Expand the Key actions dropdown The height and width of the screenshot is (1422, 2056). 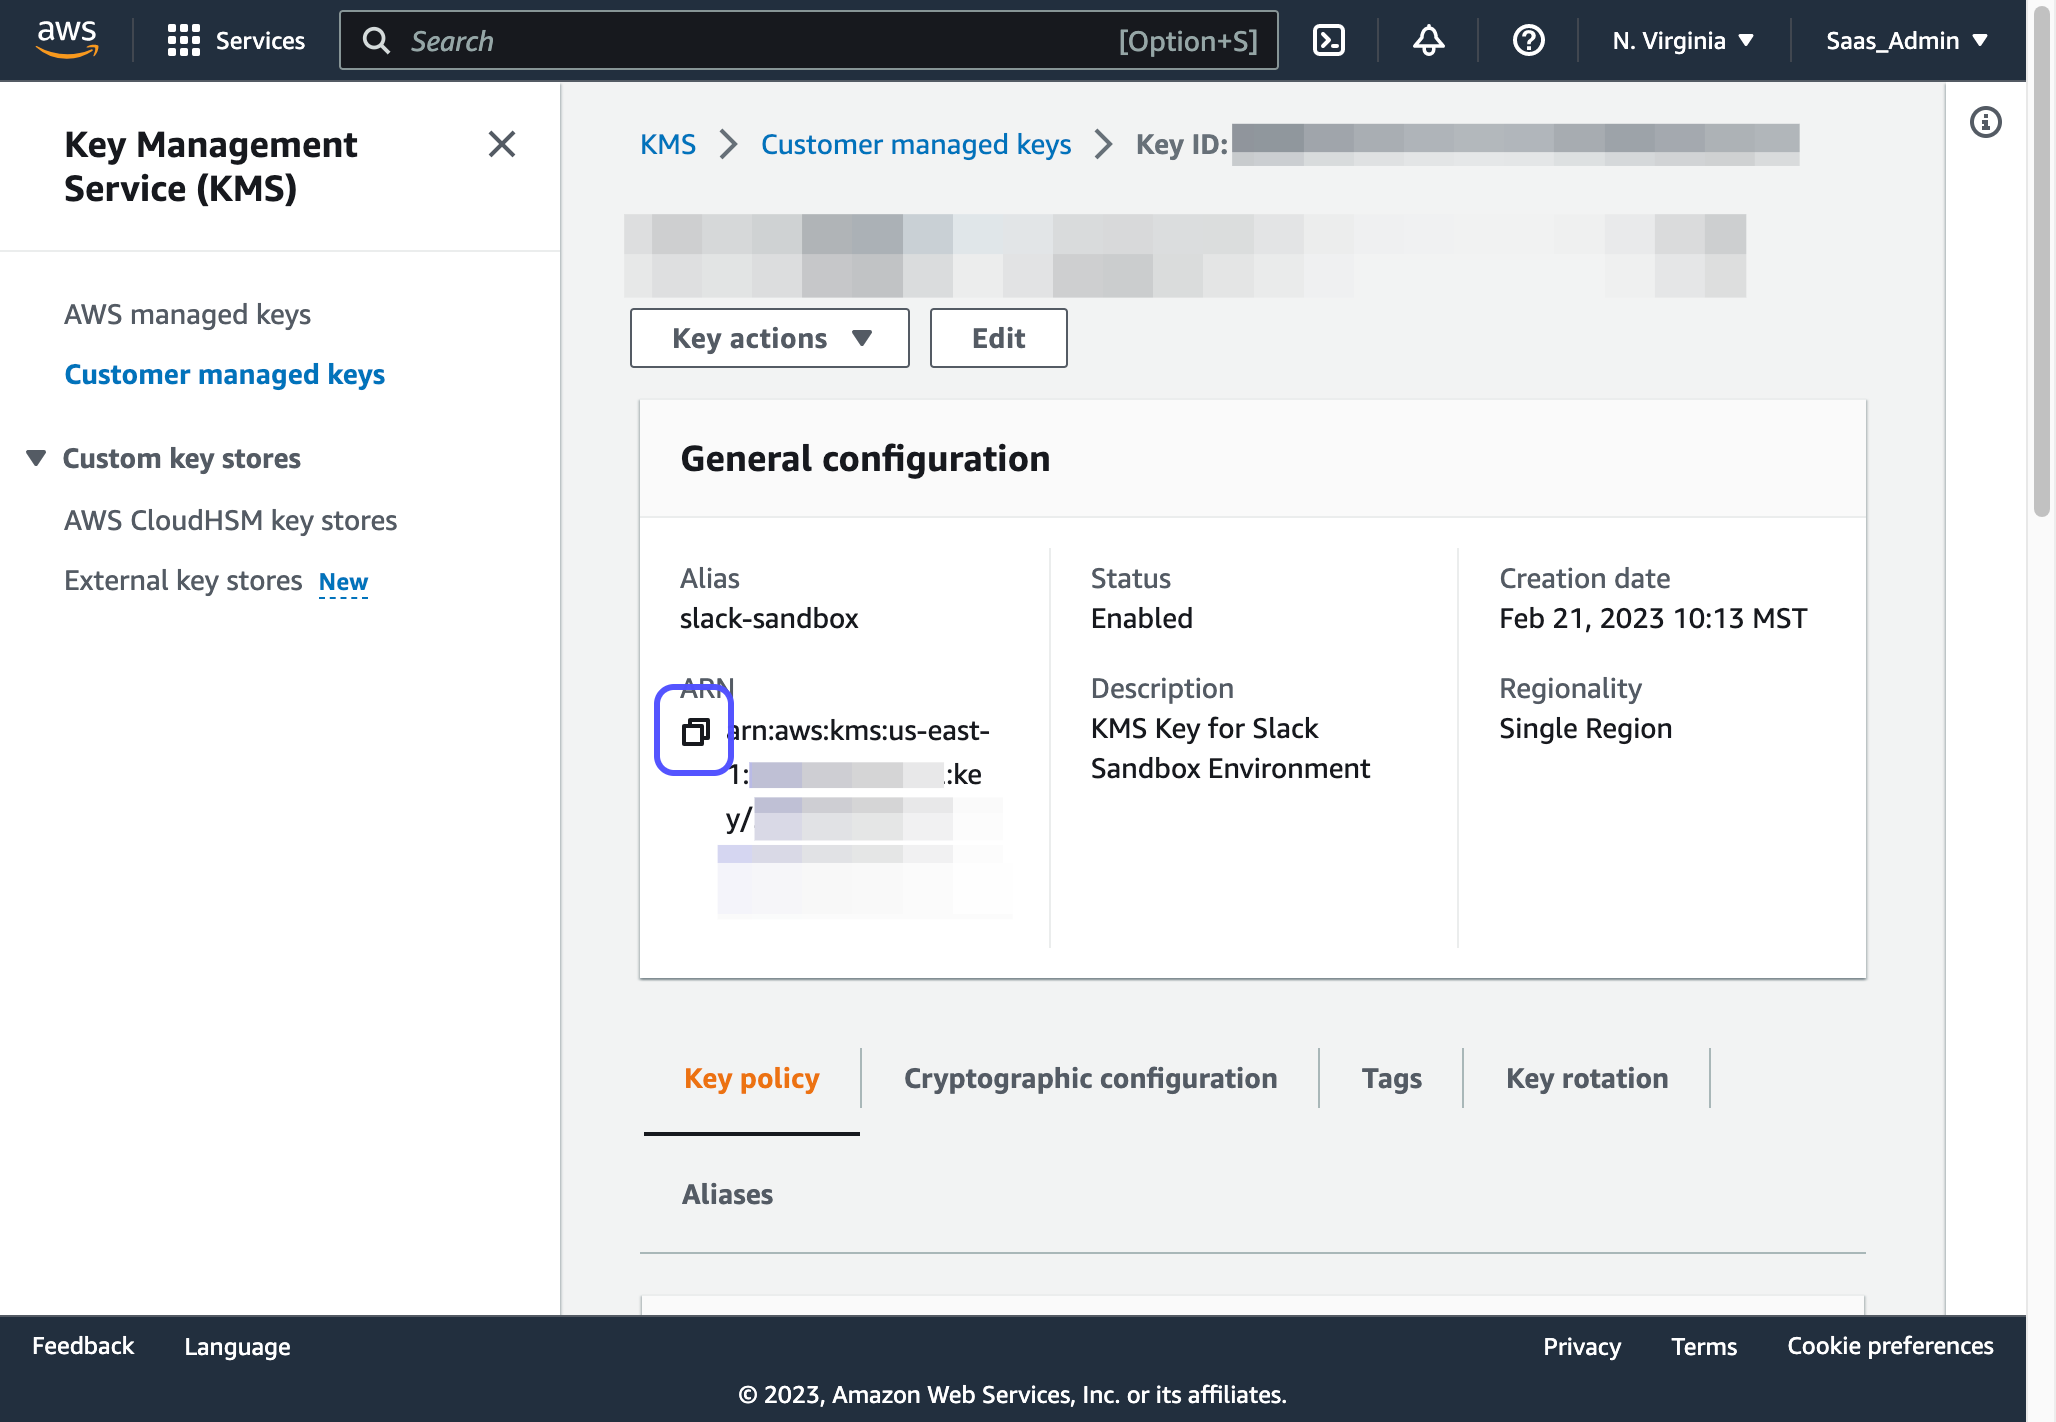[770, 338]
